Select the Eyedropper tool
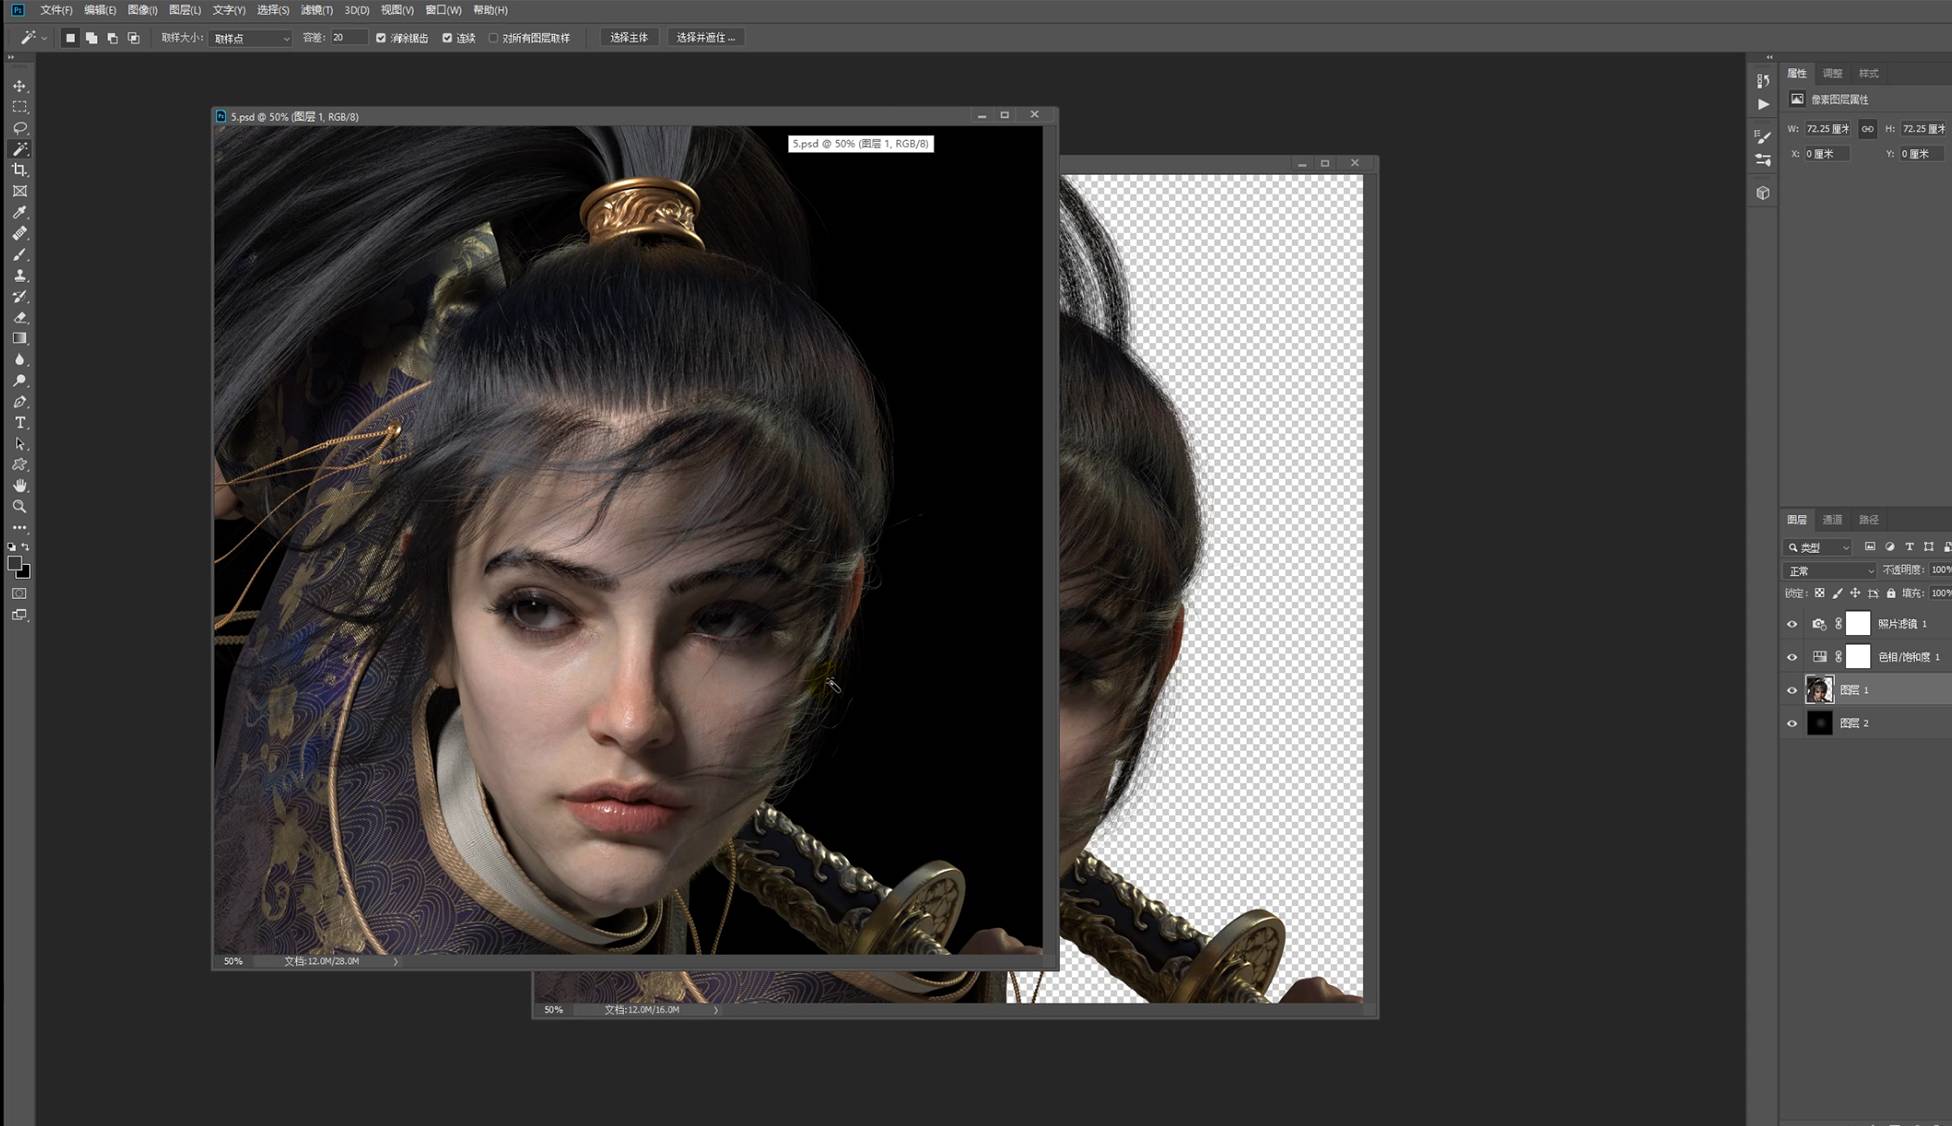This screenshot has height=1126, width=1952. [x=19, y=212]
